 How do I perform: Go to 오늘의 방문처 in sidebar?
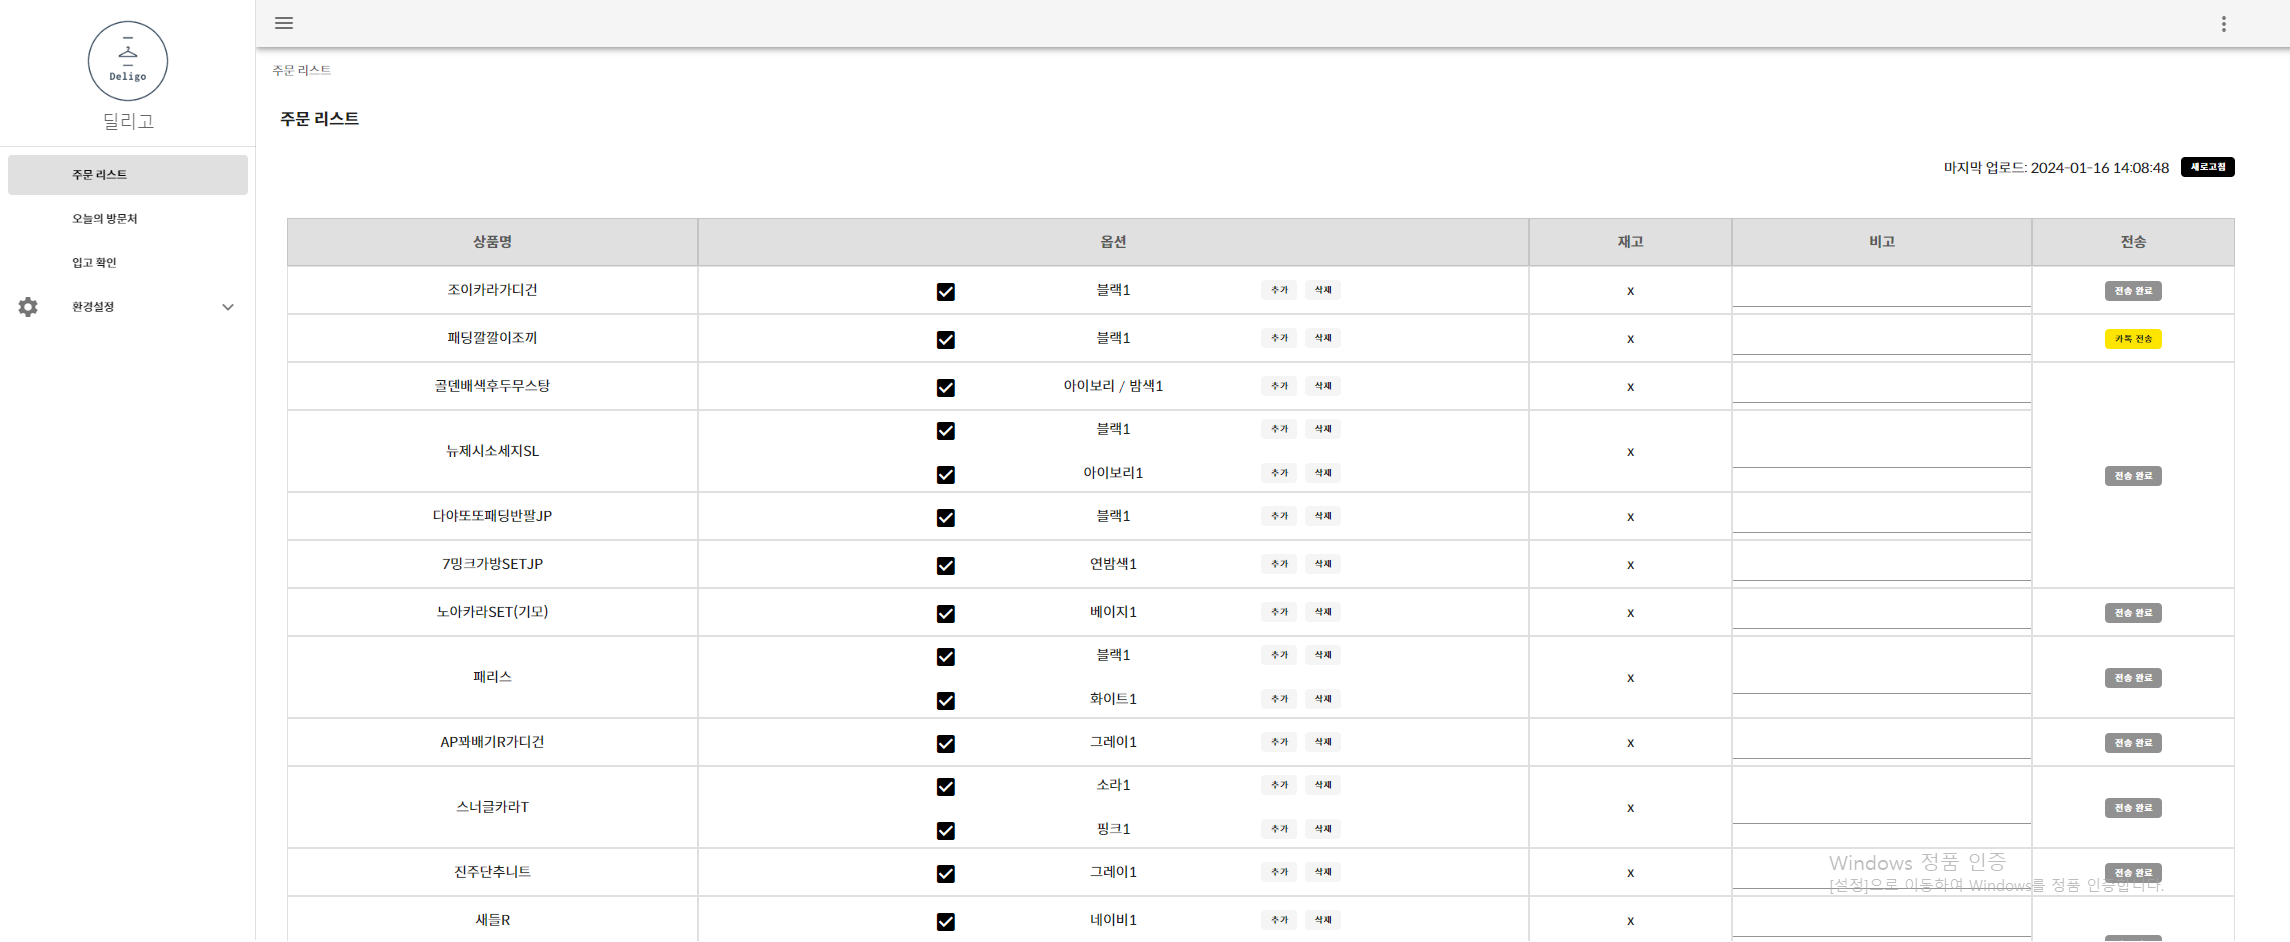point(128,219)
